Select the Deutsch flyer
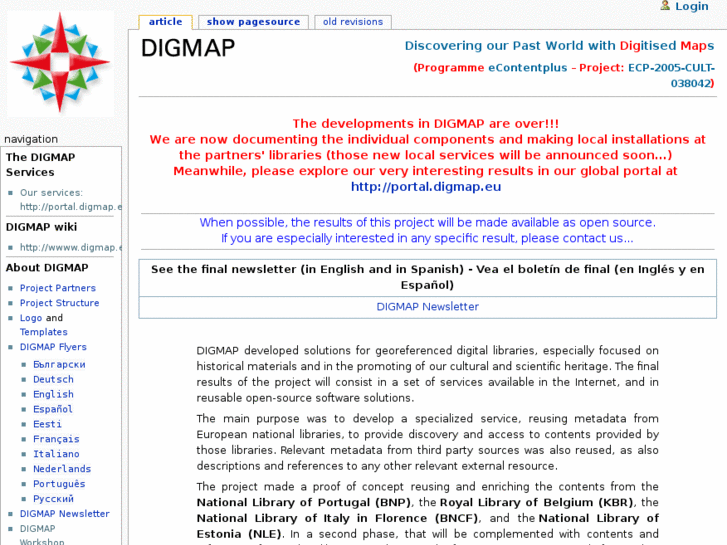 (53, 379)
